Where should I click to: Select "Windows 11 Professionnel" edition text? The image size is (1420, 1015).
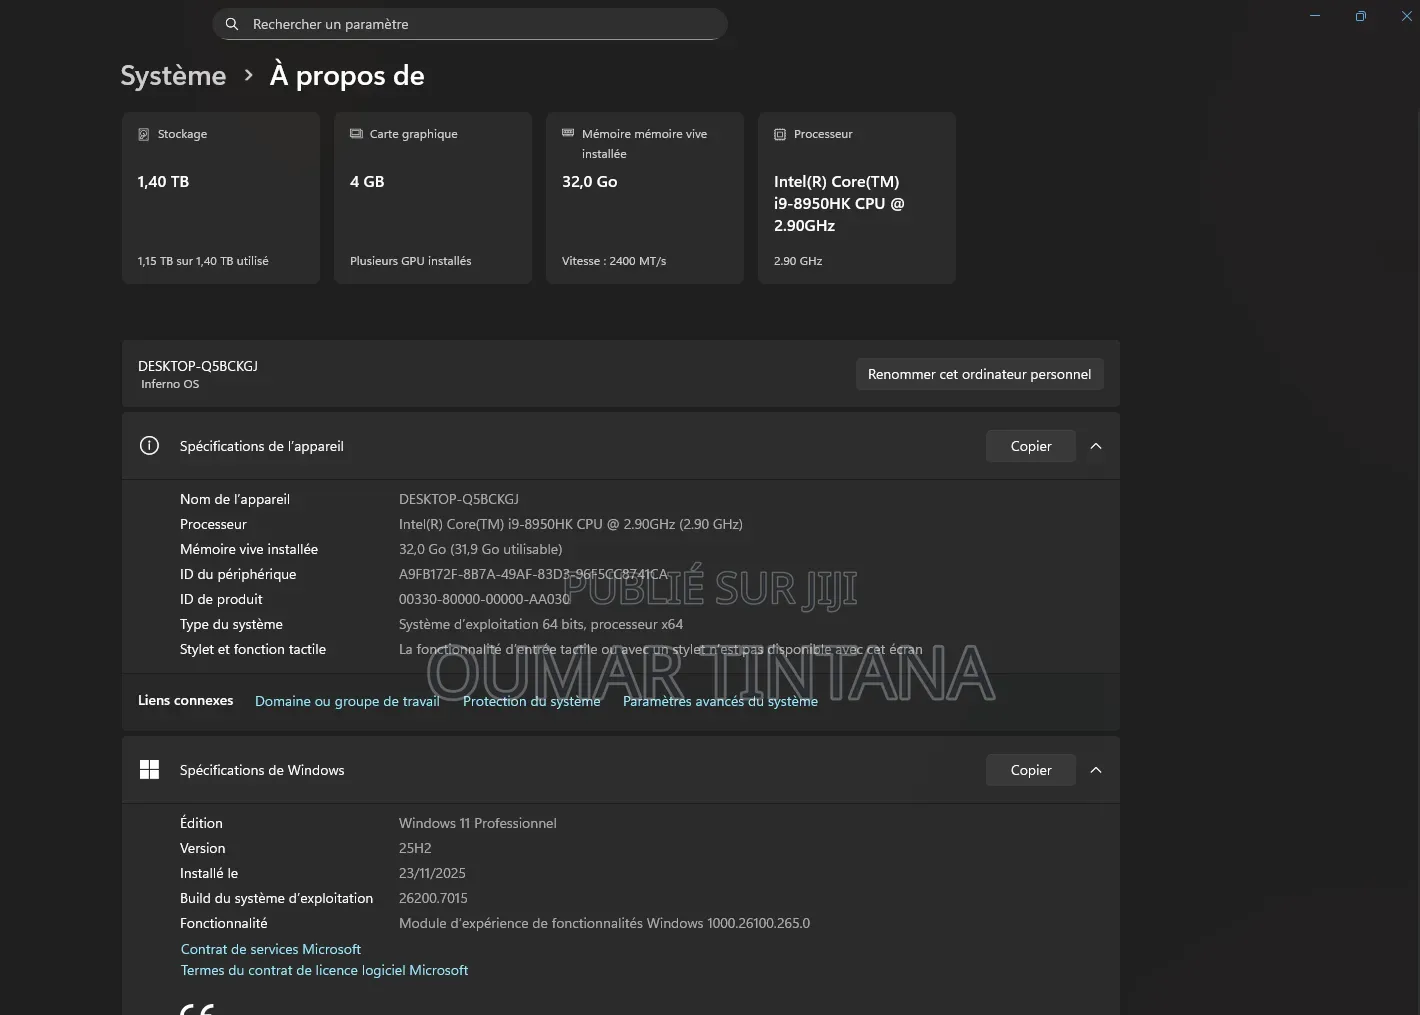[478, 823]
